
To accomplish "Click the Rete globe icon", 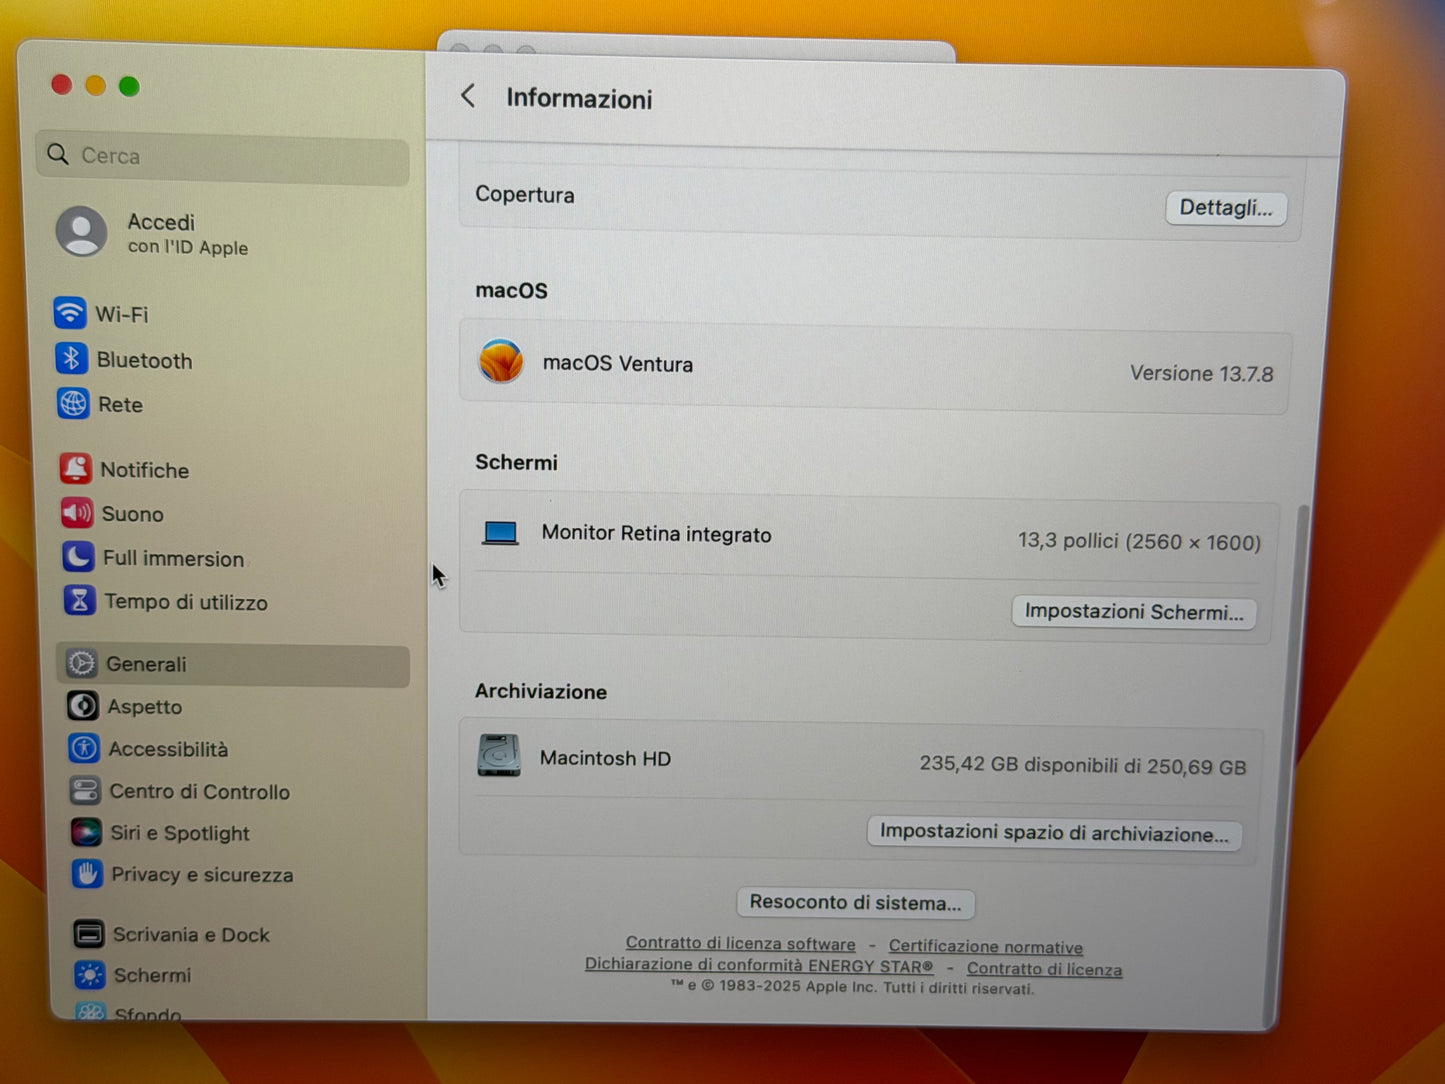I will pyautogui.click(x=73, y=403).
